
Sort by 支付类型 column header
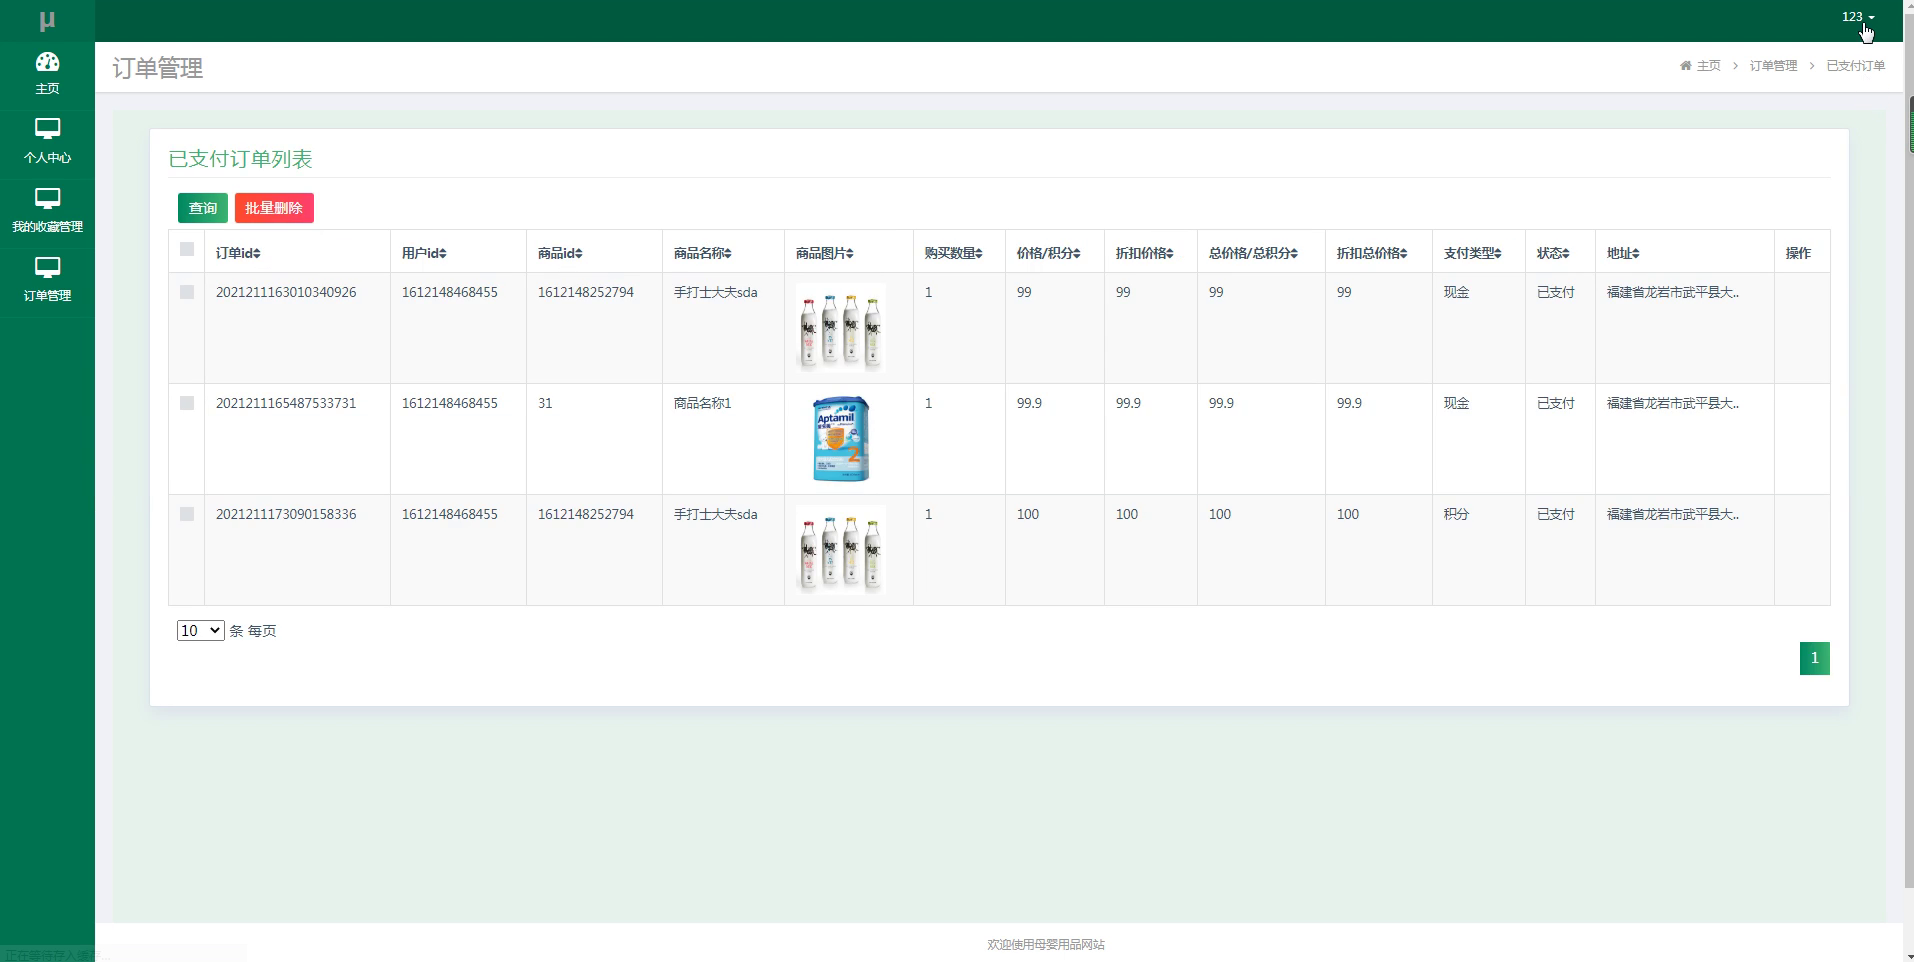click(x=1473, y=253)
